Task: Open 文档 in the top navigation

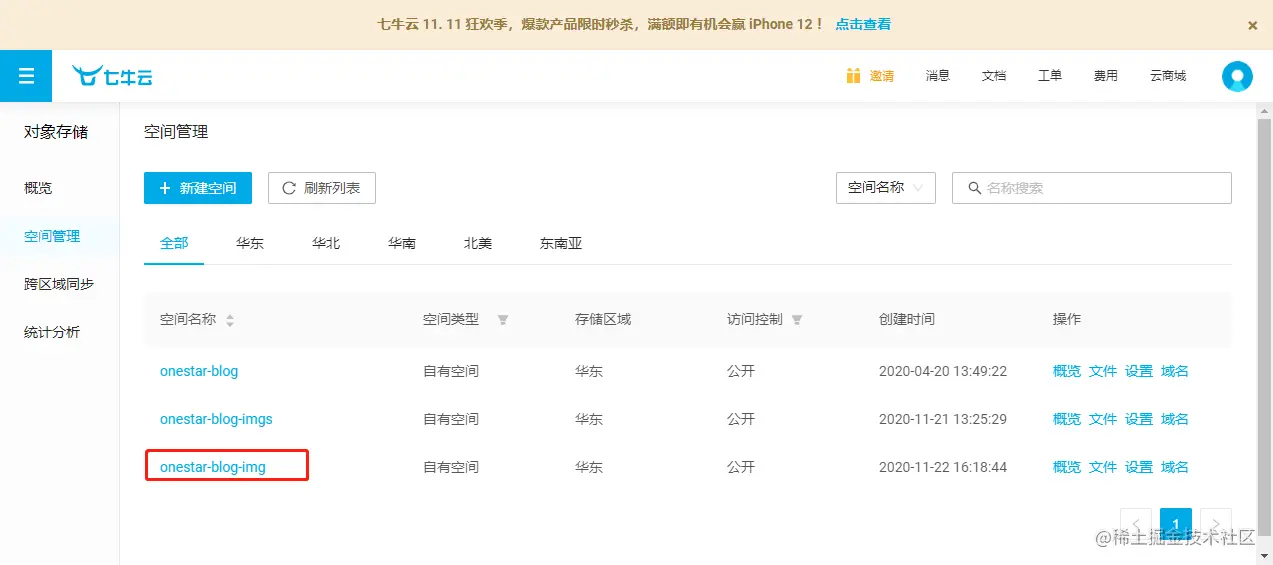Action: pos(994,76)
